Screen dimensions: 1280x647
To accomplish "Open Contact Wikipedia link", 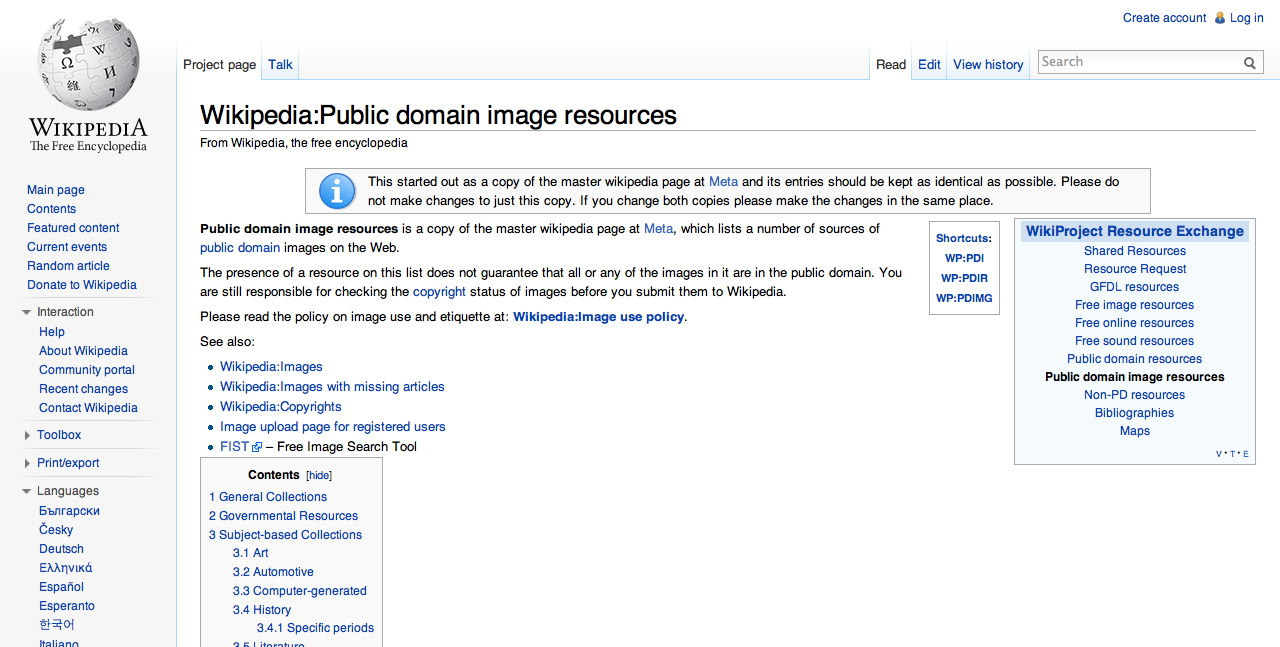I will point(88,408).
